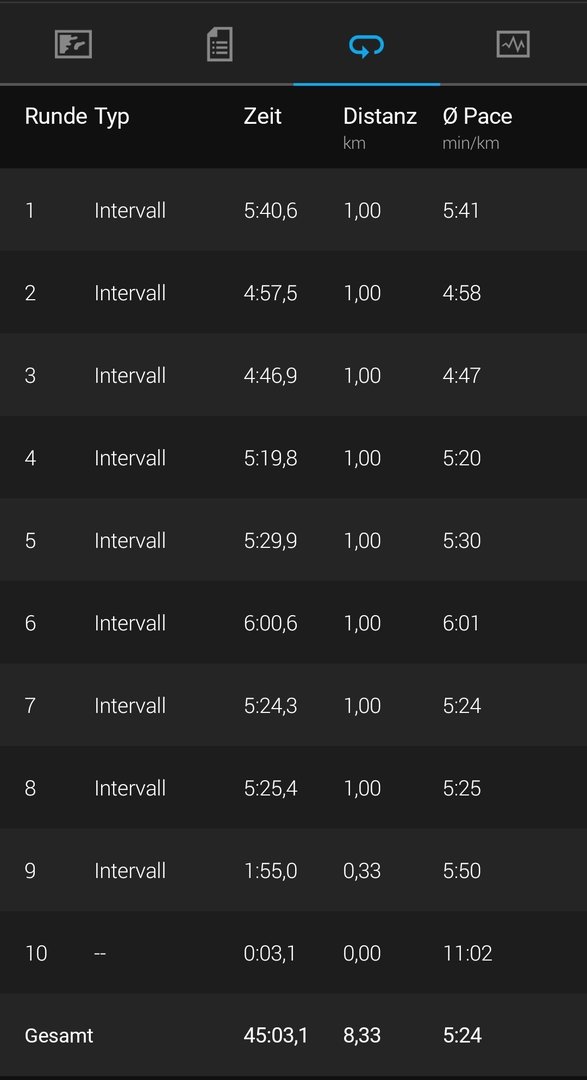Select lap 2 row with time 4:57,5
The image size is (587, 1080).
(x=294, y=293)
